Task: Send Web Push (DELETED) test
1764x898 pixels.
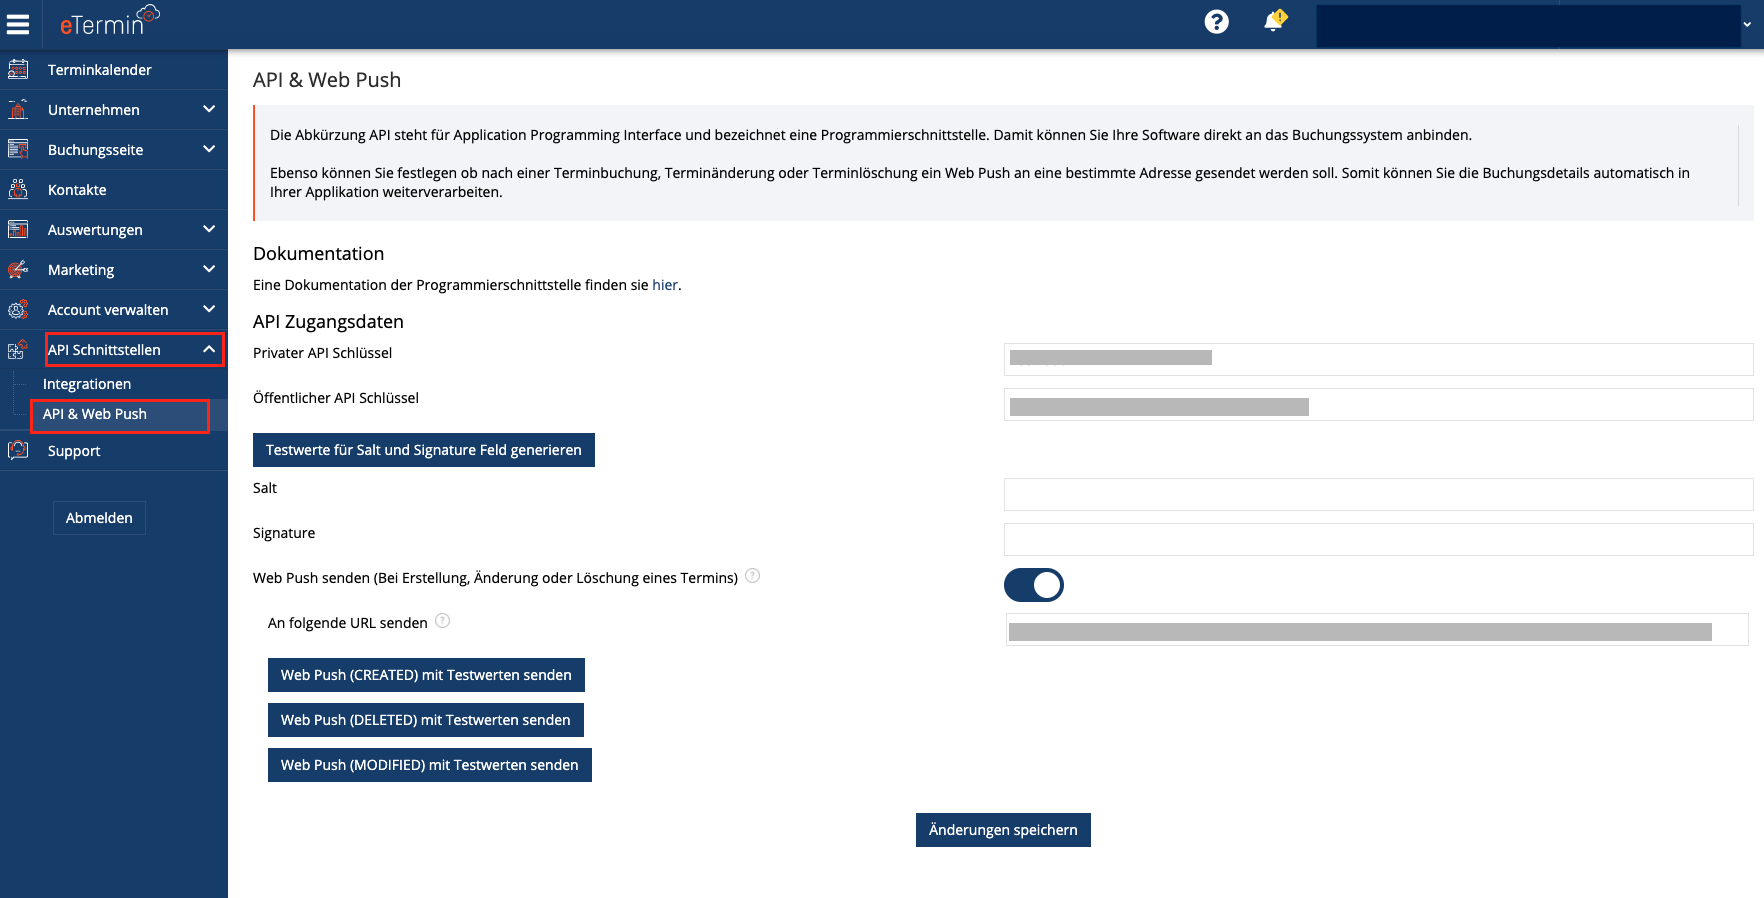Action: [x=425, y=720]
